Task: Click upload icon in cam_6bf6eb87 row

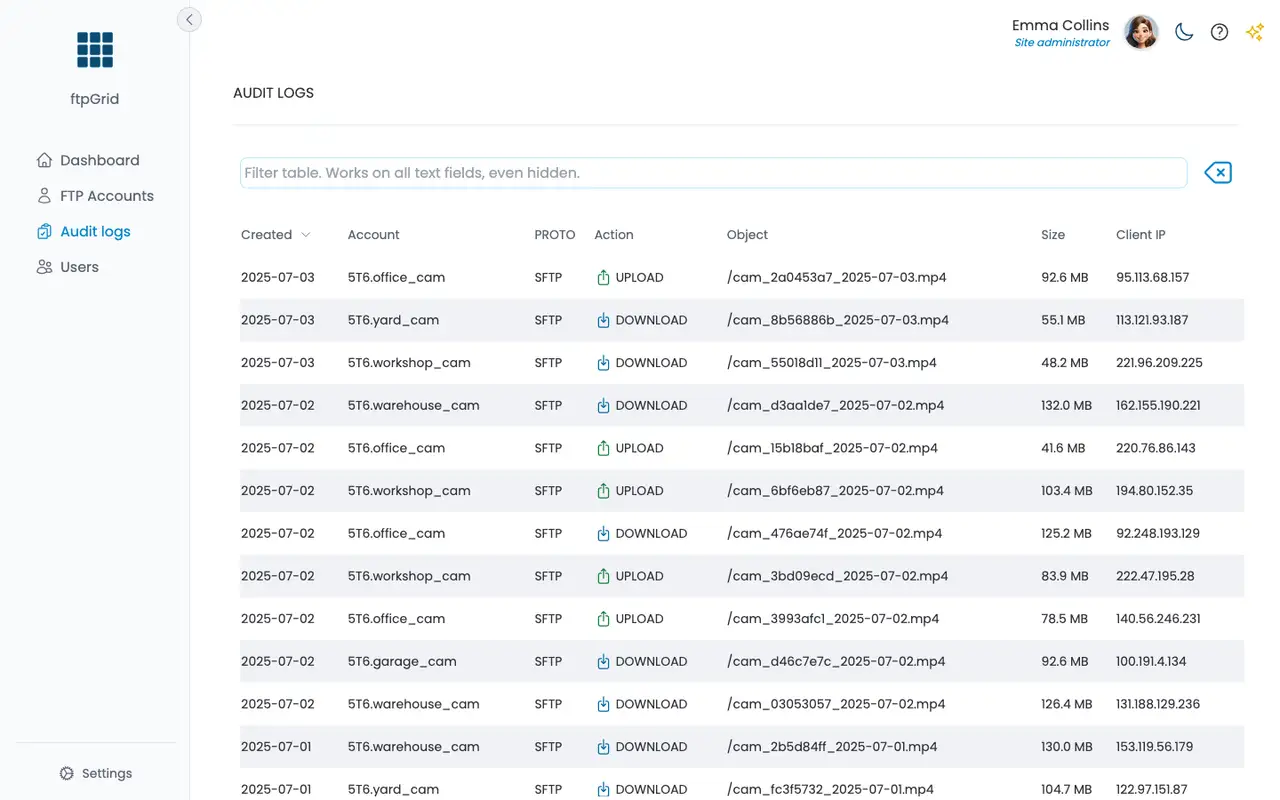Action: (x=603, y=491)
